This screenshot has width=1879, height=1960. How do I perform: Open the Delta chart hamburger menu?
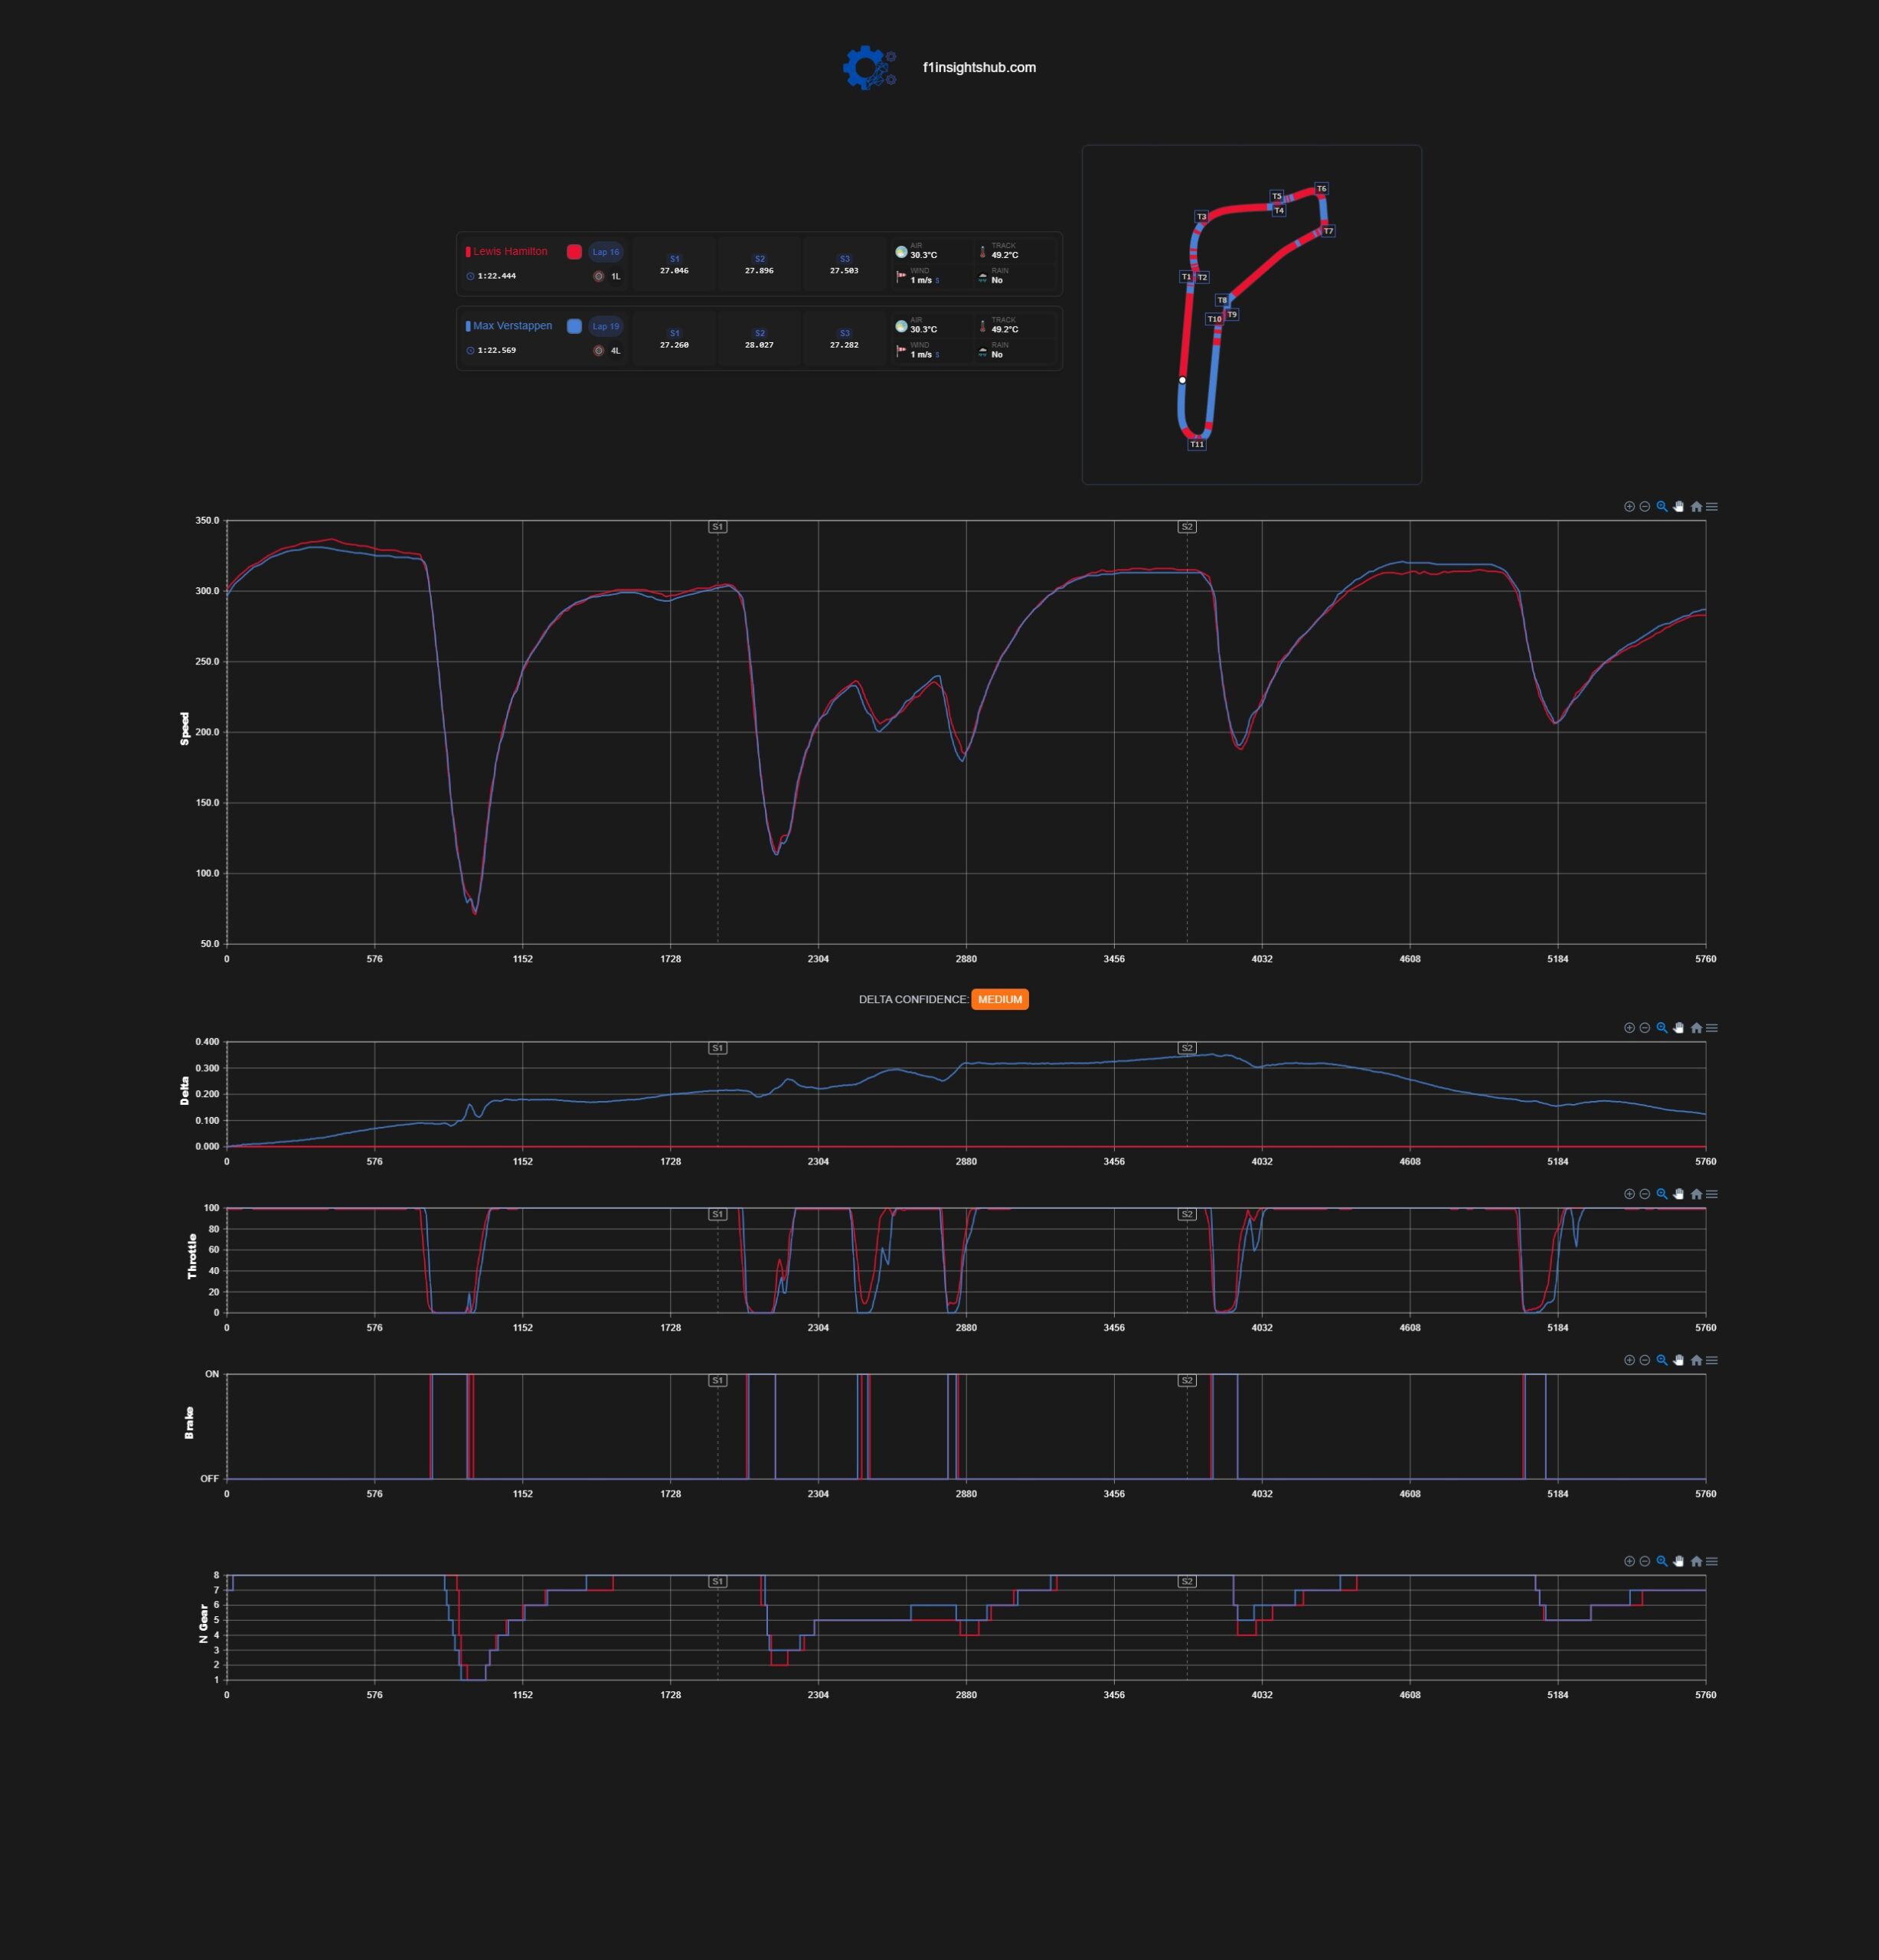click(x=1712, y=1028)
